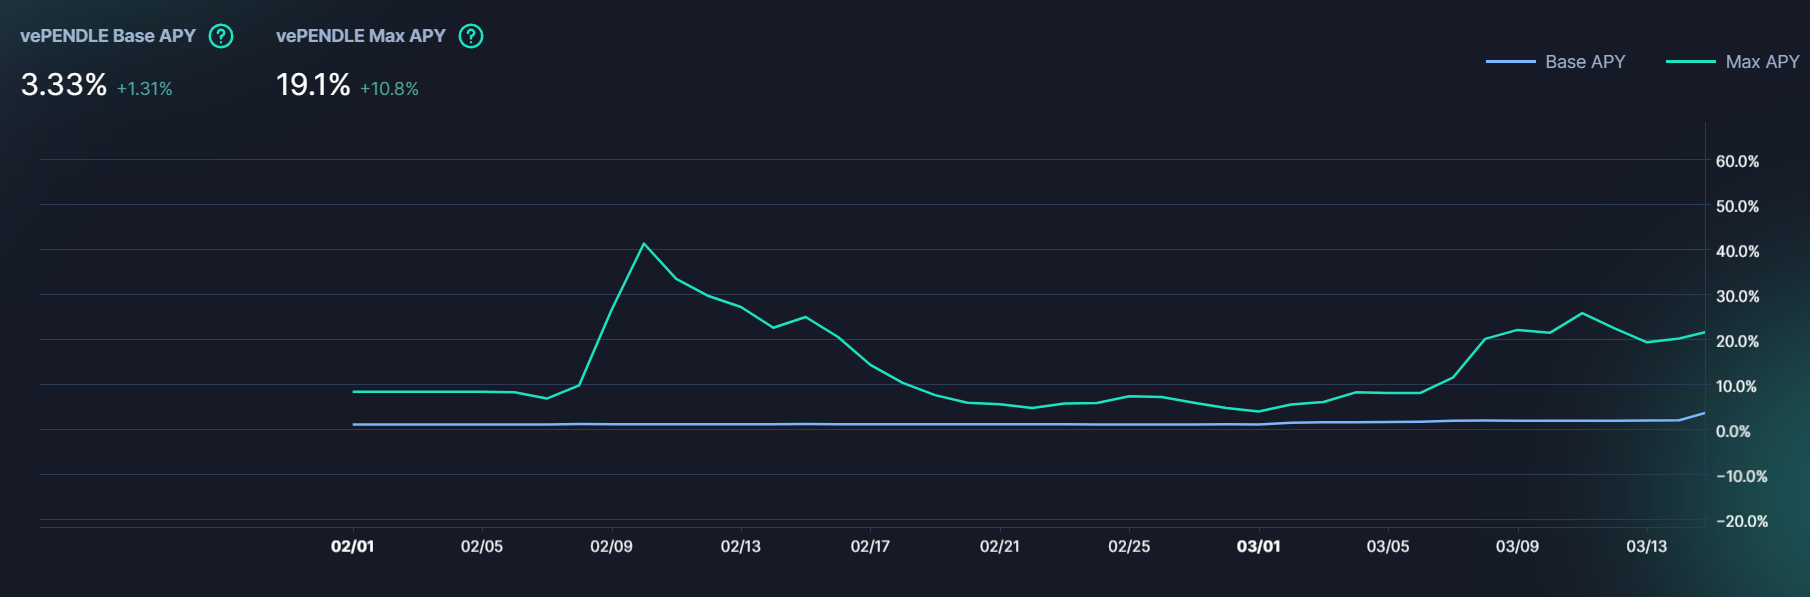
Task: Select the vePENDLE Max APY heading
Action: (x=361, y=36)
